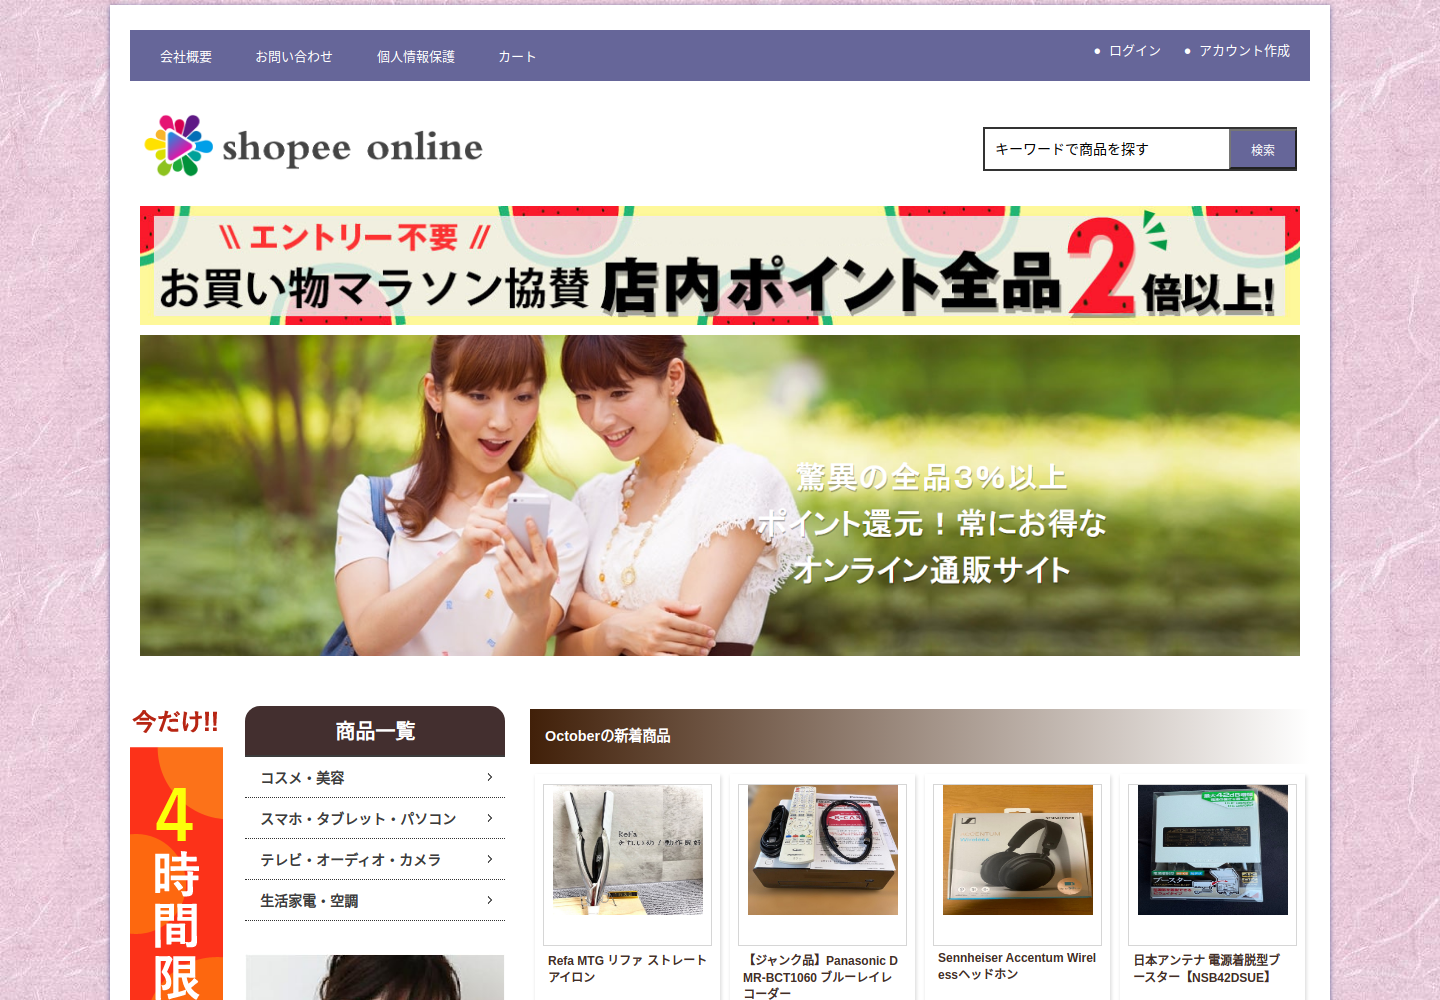The image size is (1440, 1000).
Task: Select the スマホ・タブレット・パソコン category text
Action: pos(358,819)
